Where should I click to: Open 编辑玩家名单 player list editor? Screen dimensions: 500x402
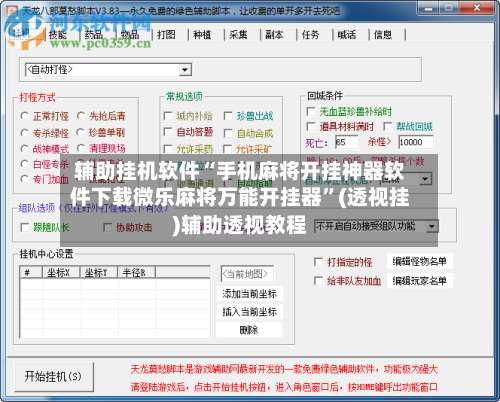[x=419, y=281]
